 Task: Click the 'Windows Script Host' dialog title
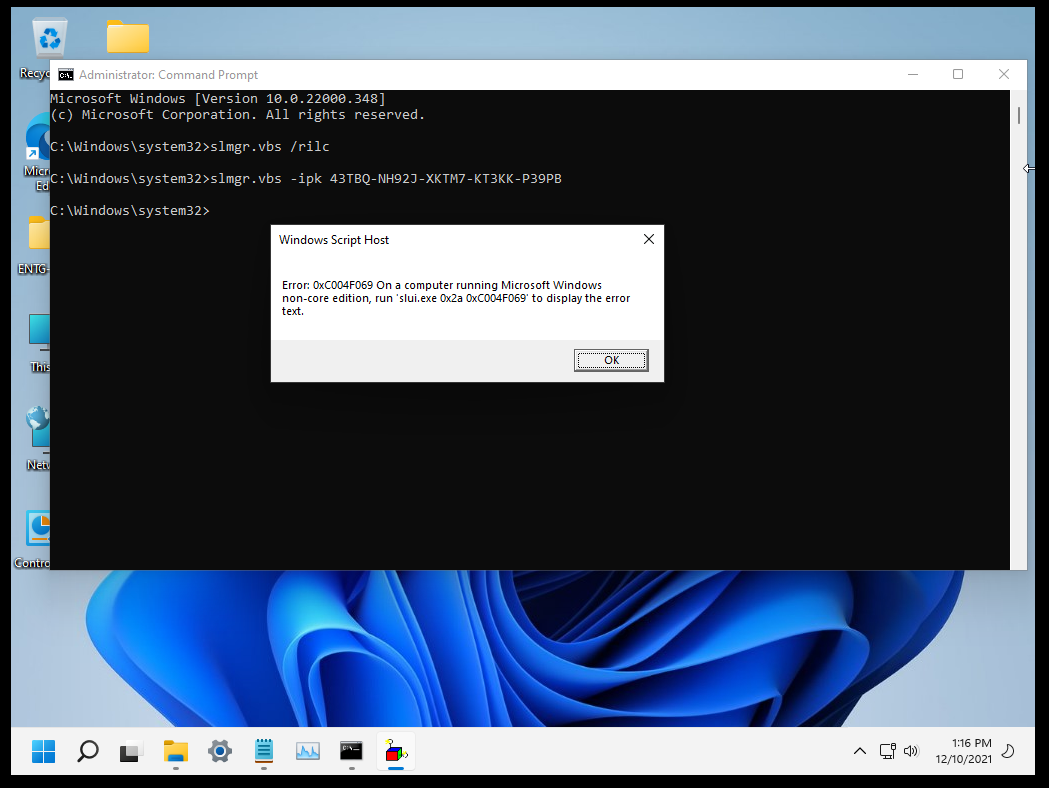pos(334,239)
